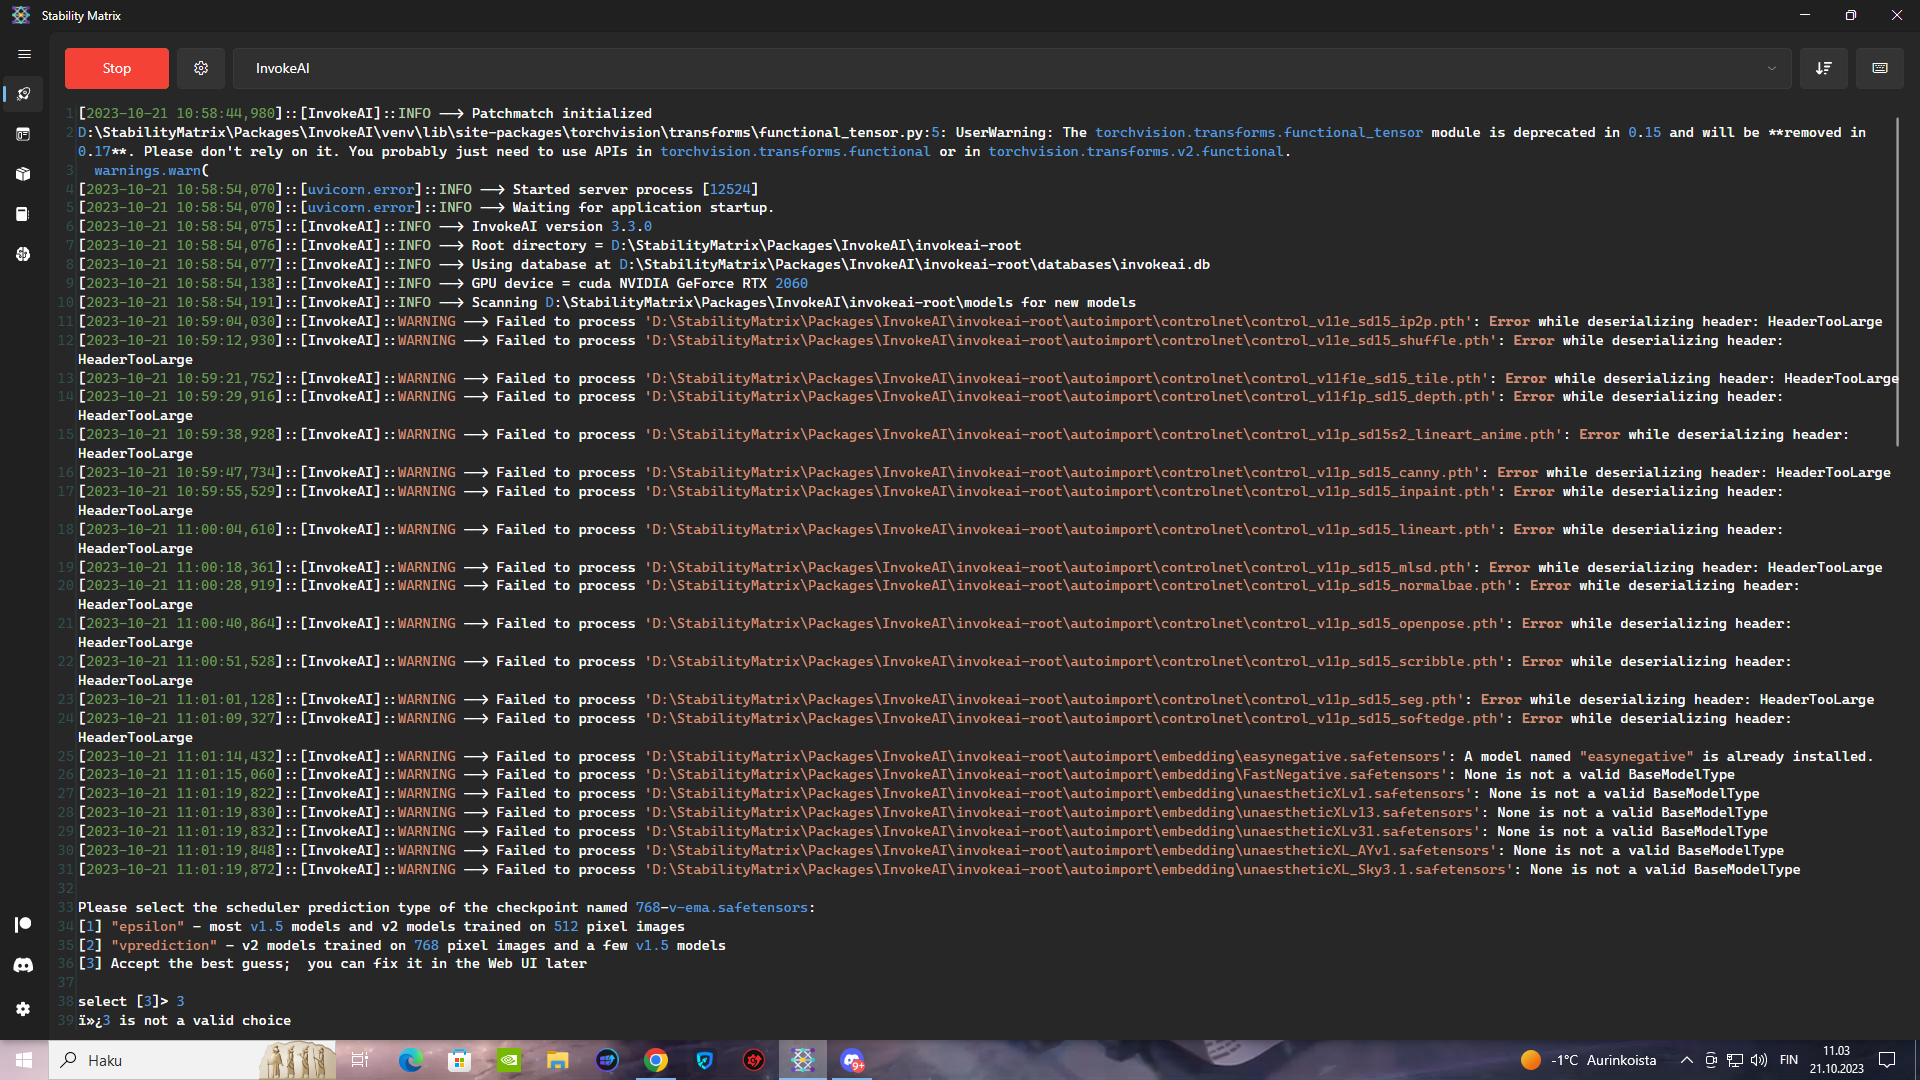
Task: Open the Inference tab in the sidebar
Action: pyautogui.click(x=23, y=134)
